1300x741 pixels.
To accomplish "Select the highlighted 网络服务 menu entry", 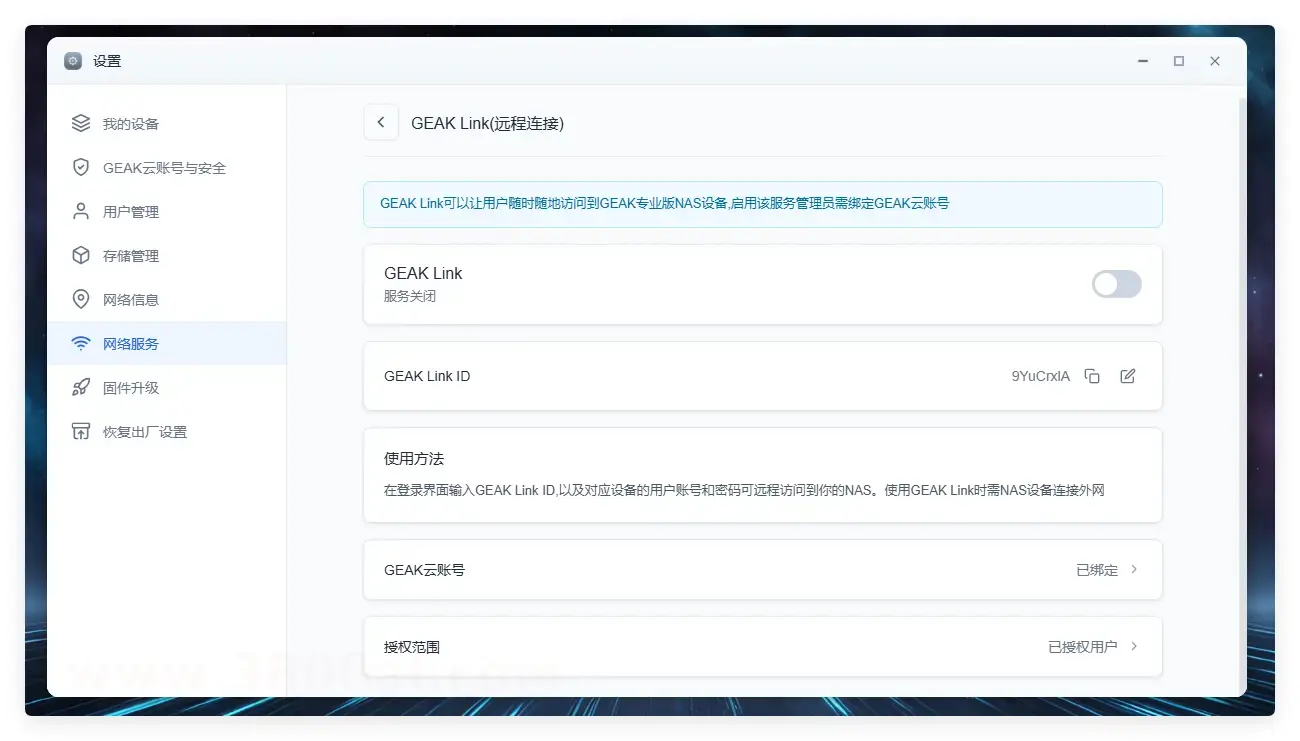I will 128,343.
